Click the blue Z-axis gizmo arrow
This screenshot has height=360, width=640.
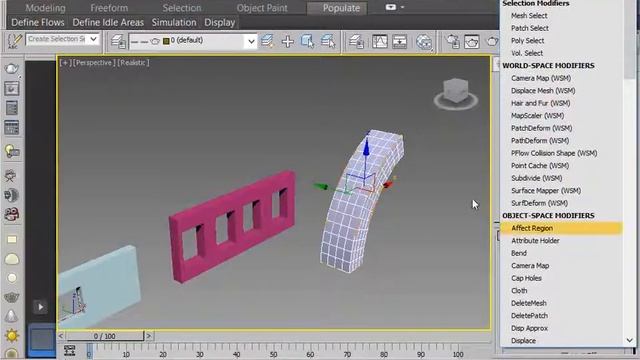click(x=366, y=147)
